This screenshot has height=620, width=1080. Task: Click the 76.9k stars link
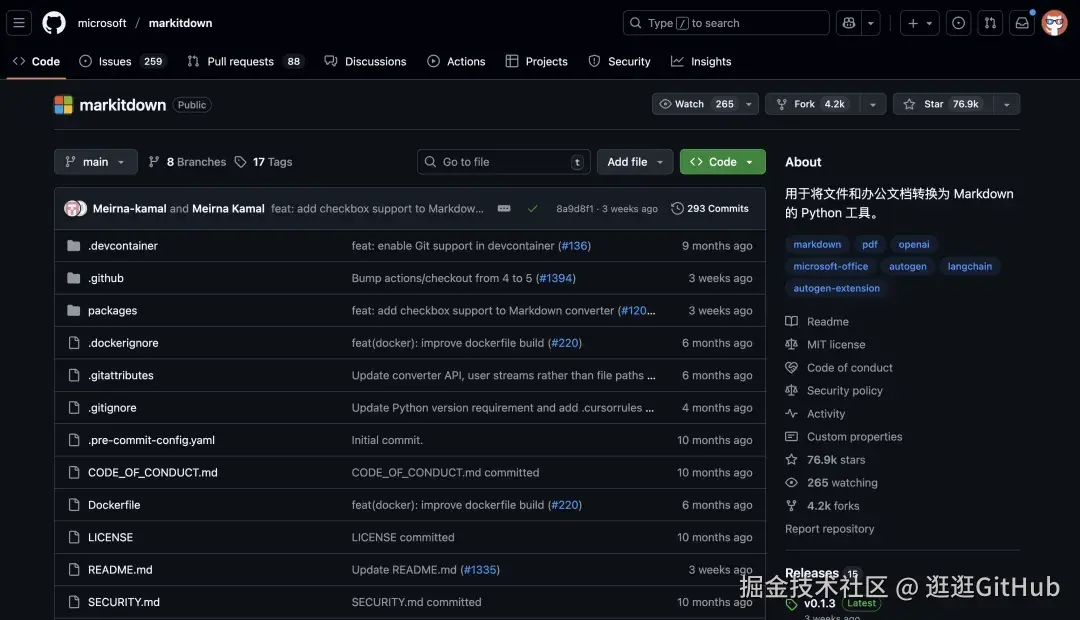[835, 459]
